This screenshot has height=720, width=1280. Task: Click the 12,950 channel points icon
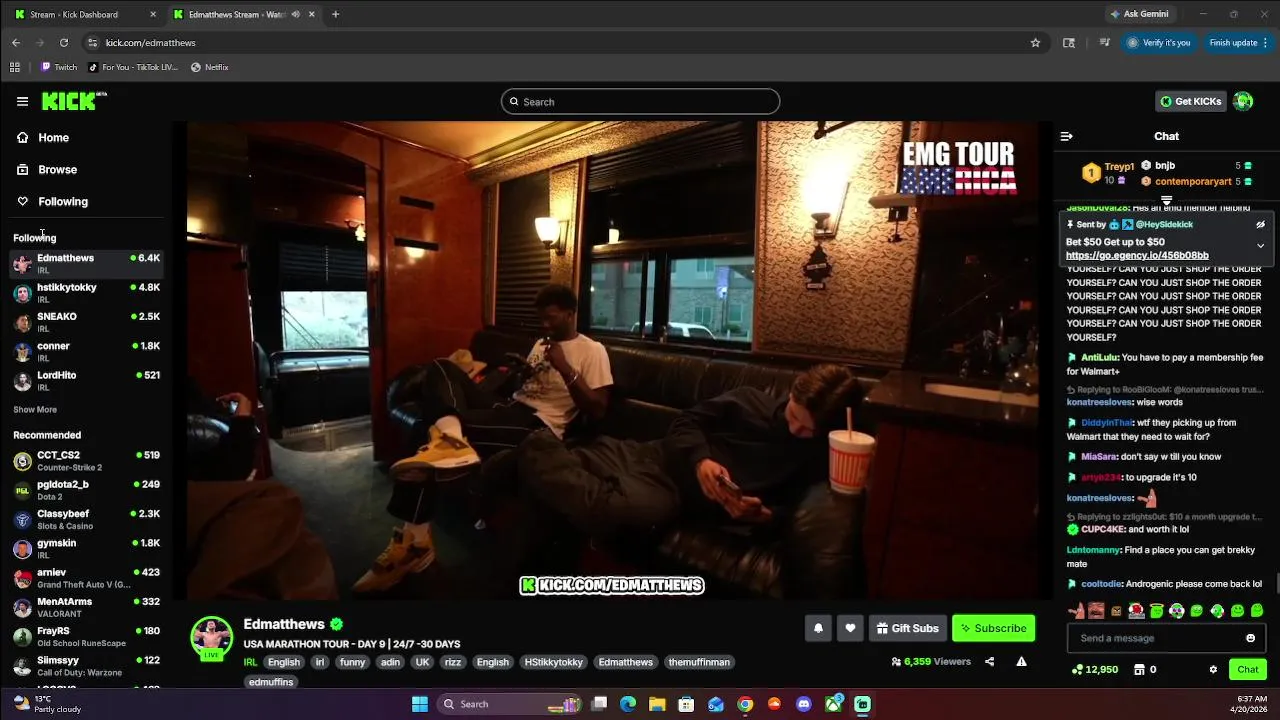click(1094, 670)
